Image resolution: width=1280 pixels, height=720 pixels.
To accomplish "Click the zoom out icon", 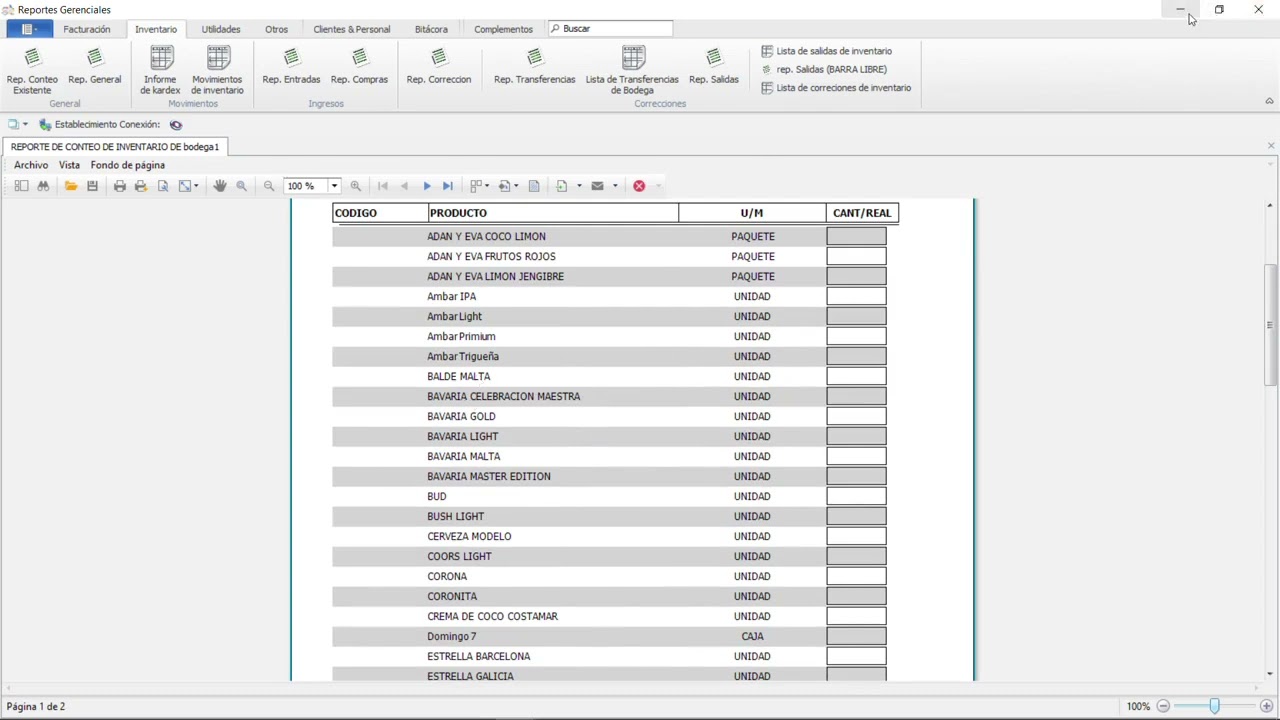I will tap(269, 186).
